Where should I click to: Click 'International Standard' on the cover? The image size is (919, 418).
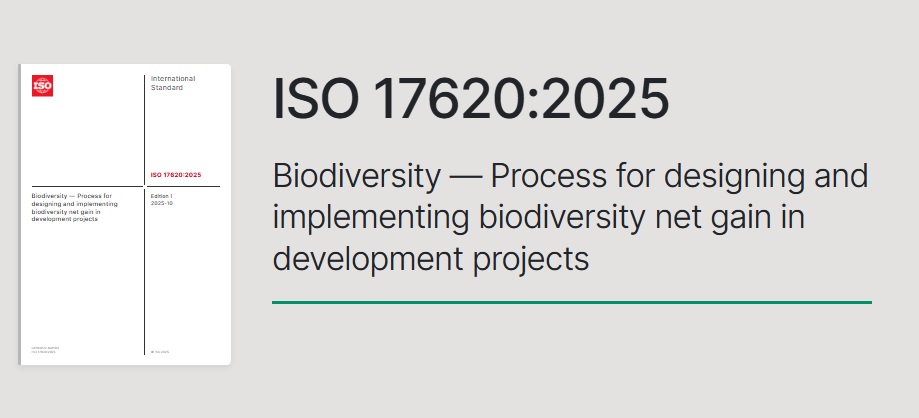pyautogui.click(x=173, y=82)
